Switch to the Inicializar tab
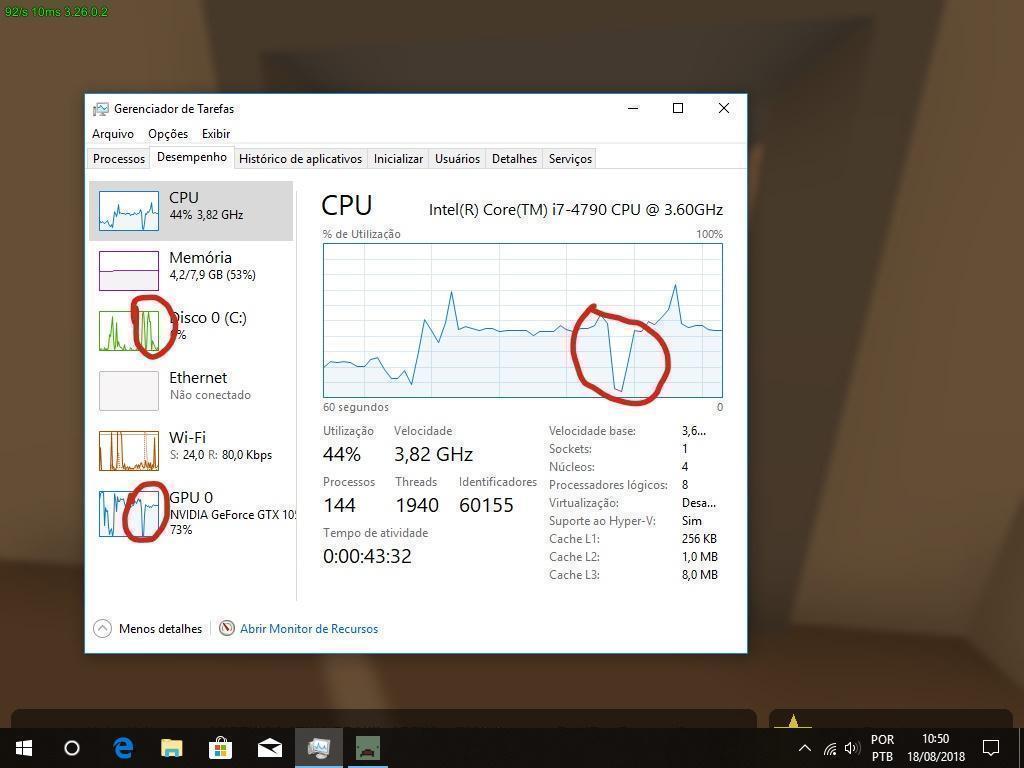This screenshot has height=768, width=1024. pyautogui.click(x=398, y=159)
